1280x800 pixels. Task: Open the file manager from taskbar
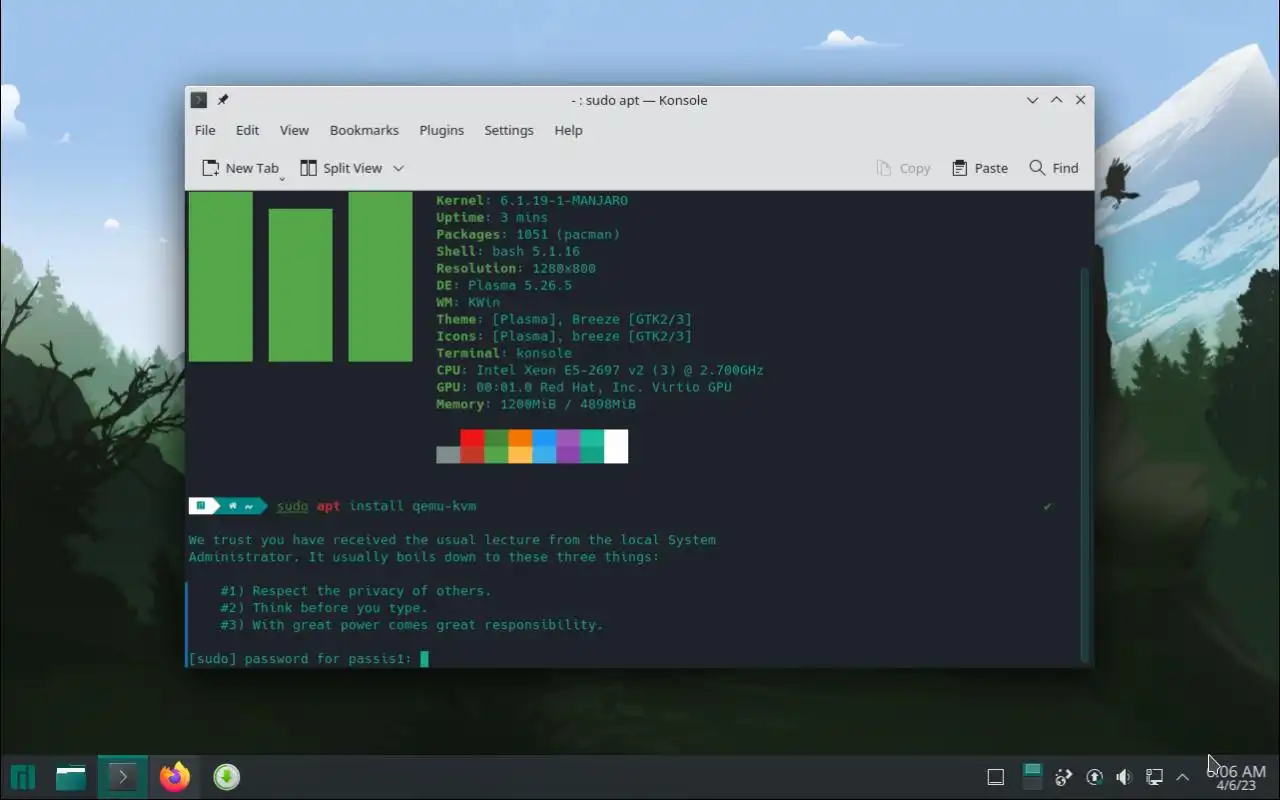point(71,777)
